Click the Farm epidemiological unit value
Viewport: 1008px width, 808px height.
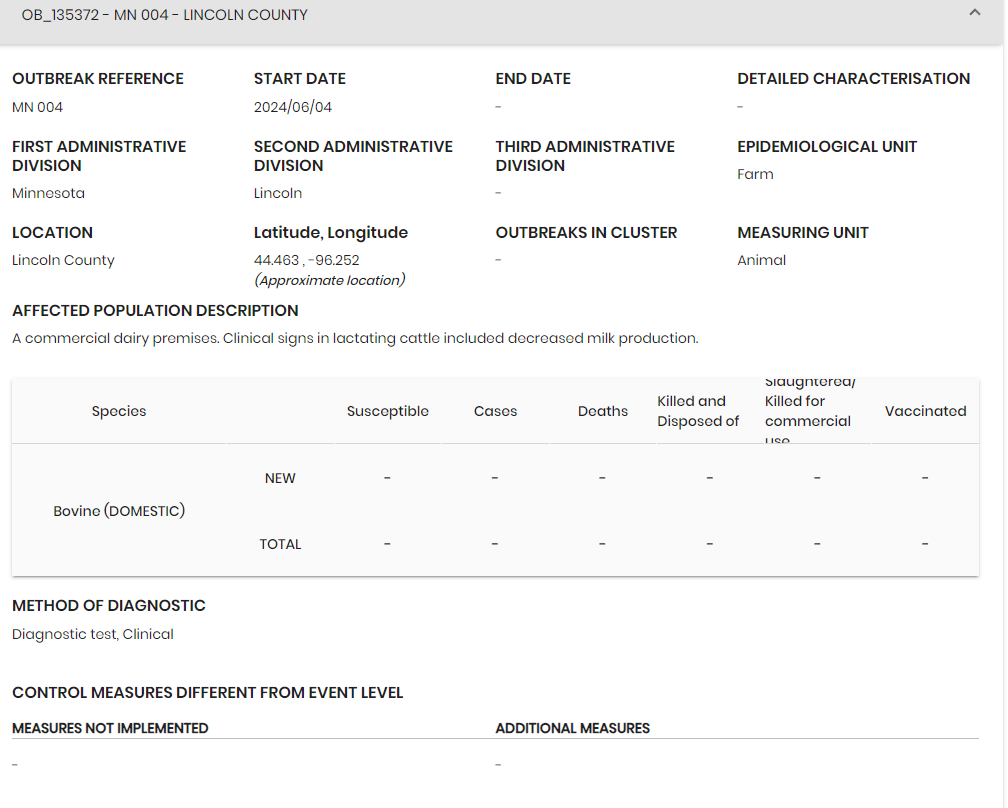click(x=755, y=174)
